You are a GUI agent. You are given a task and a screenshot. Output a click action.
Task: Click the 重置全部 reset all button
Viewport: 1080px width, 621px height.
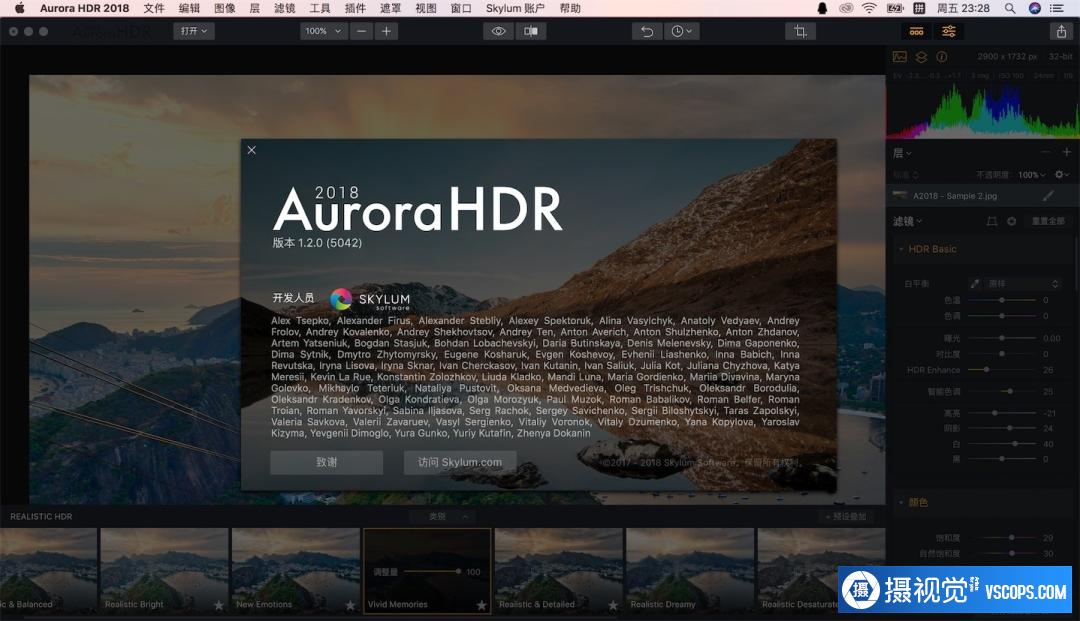coord(1048,221)
